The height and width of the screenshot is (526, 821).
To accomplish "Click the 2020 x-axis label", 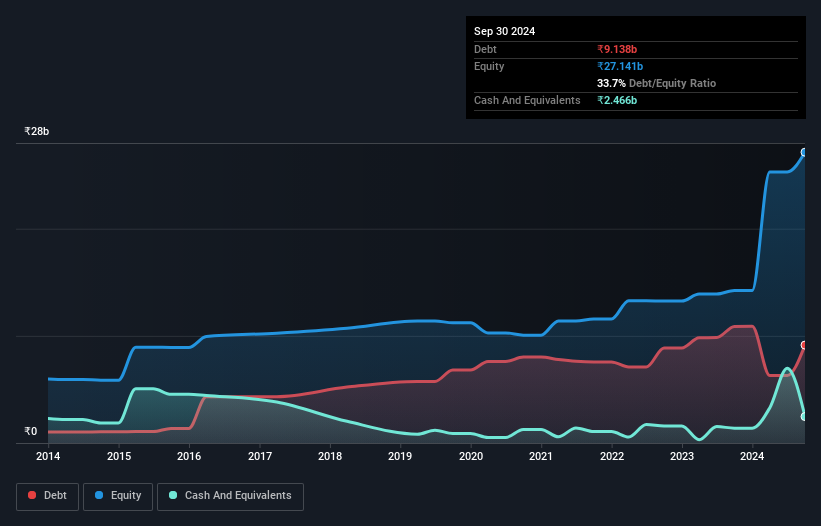I will tap(471, 456).
